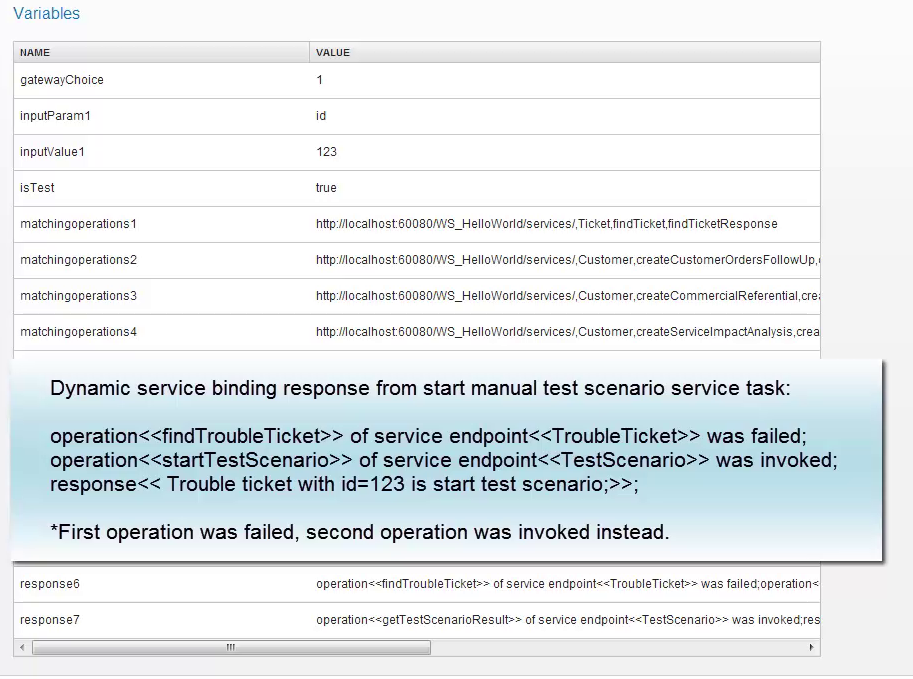Click the findTicketResponse URL value
The width and height of the screenshot is (913, 679).
547,224
